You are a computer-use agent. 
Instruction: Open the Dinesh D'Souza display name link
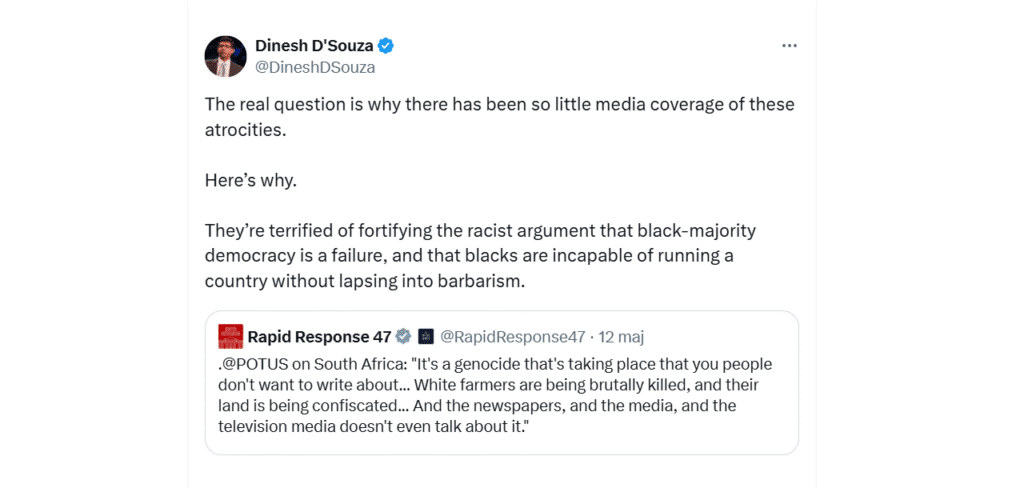(x=313, y=46)
